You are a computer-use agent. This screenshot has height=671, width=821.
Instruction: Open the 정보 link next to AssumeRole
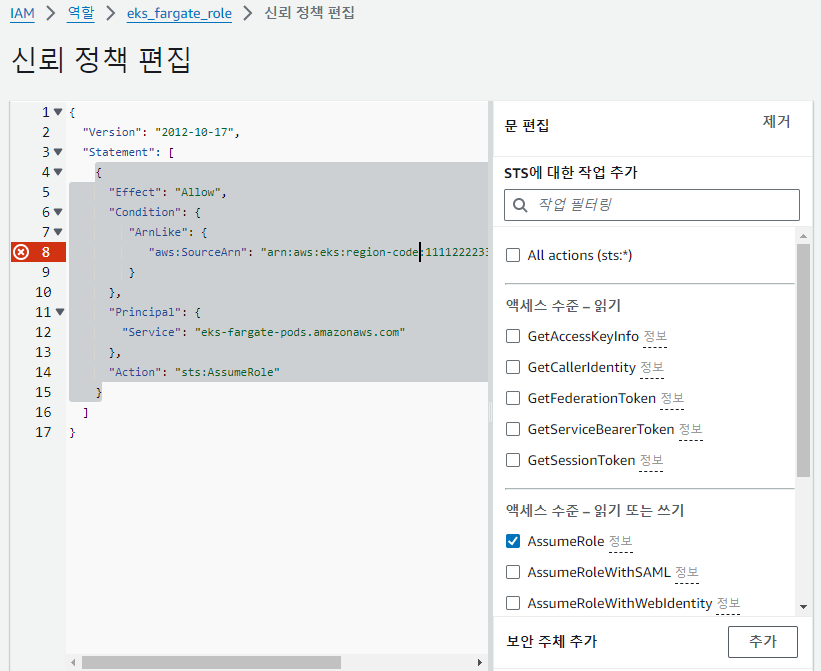(x=620, y=541)
